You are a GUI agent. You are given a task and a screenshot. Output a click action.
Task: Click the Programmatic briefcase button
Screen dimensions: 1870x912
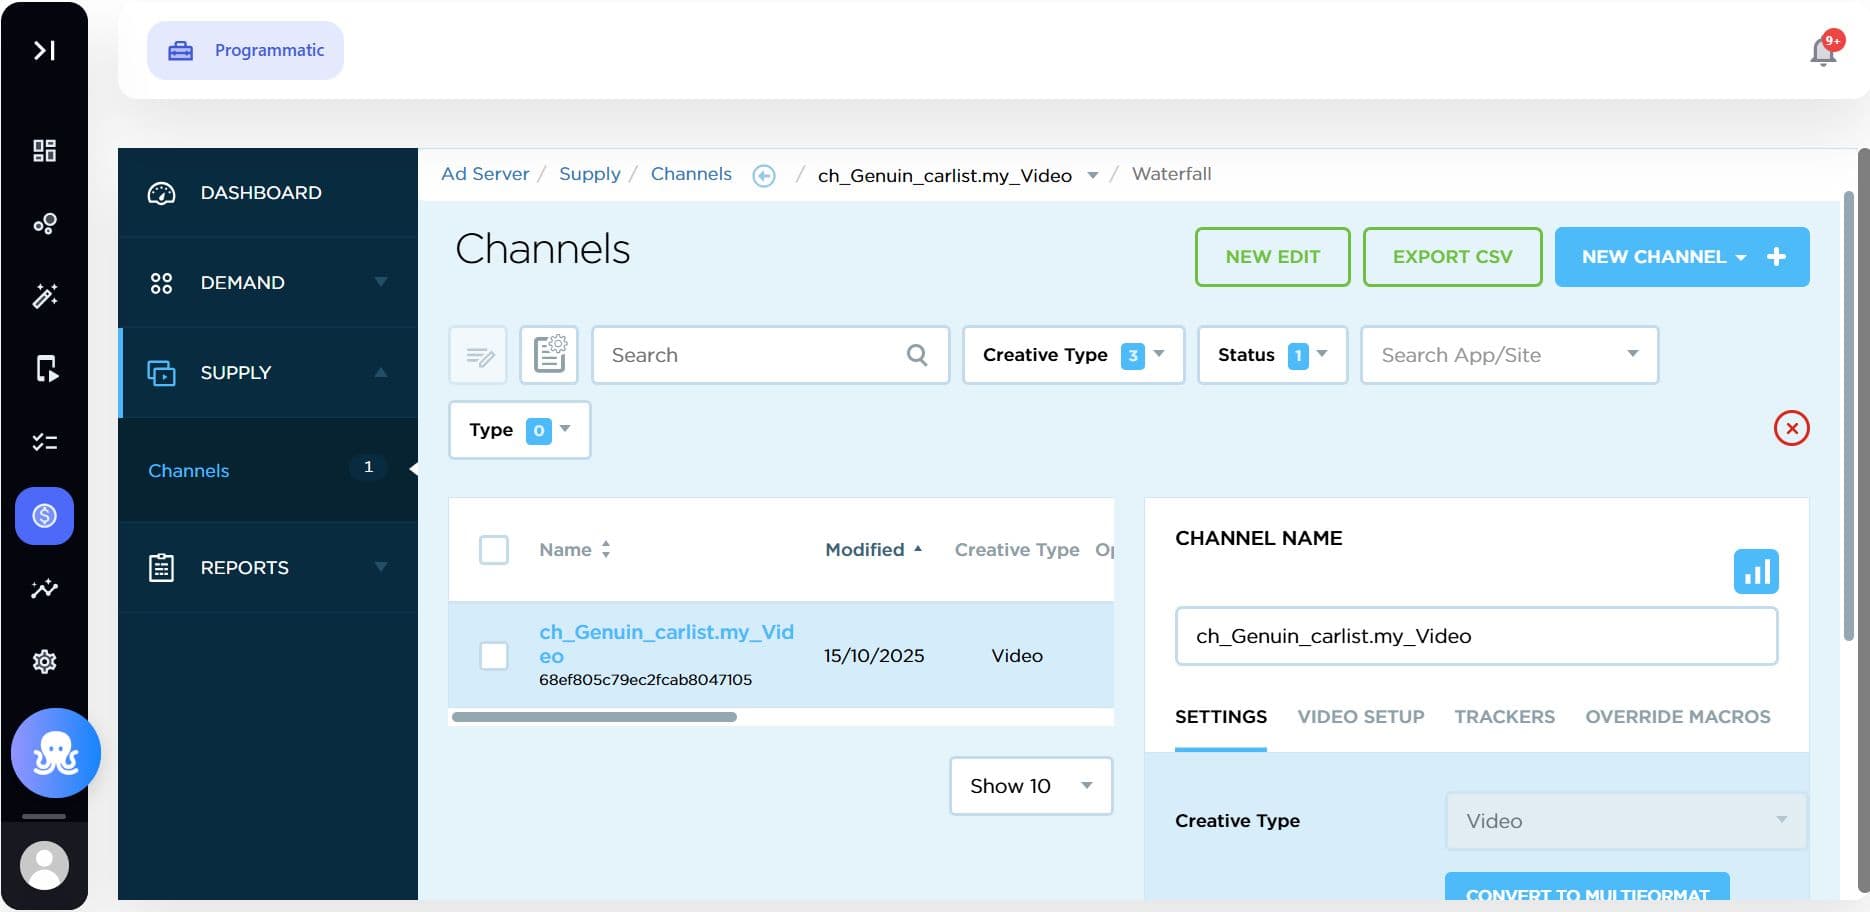click(245, 51)
